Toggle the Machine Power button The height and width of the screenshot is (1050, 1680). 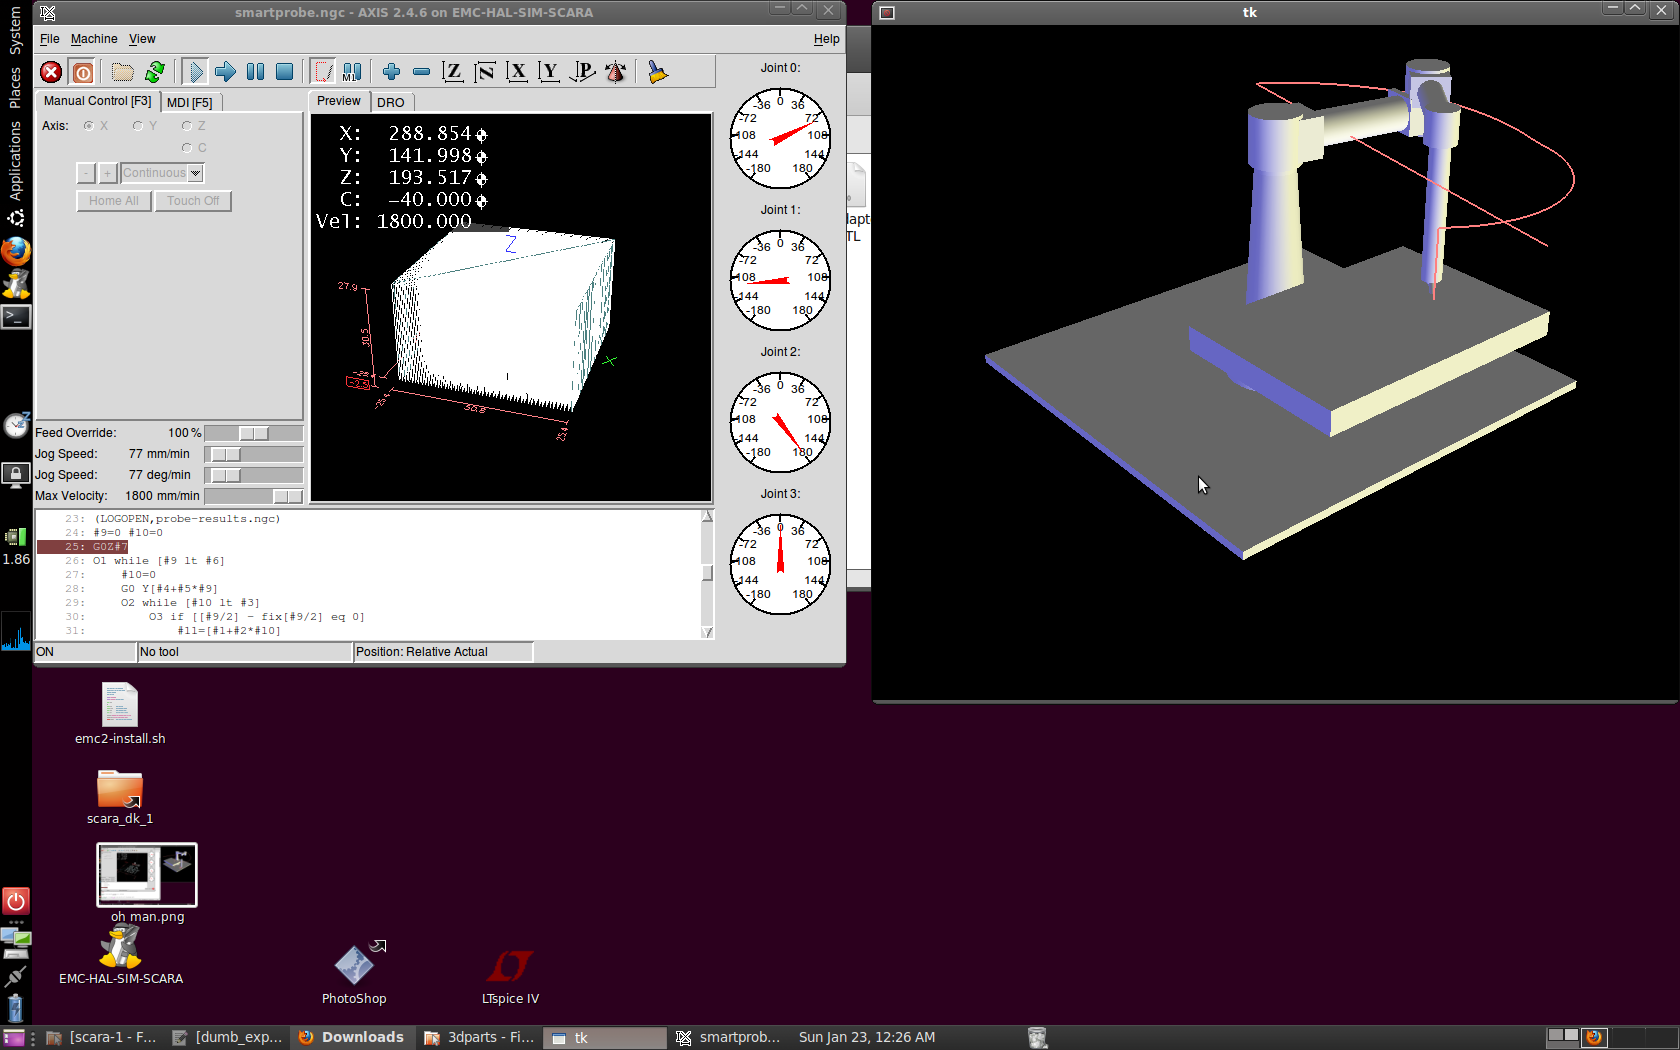tap(83, 72)
